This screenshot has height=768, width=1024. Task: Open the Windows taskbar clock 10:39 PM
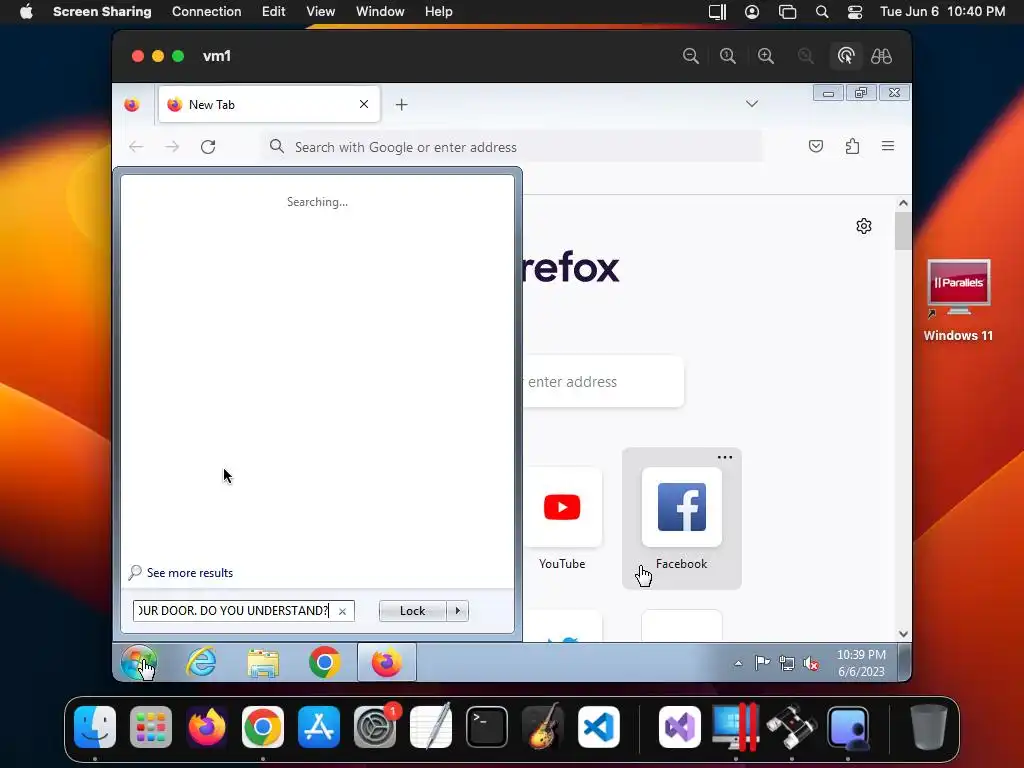(x=861, y=663)
